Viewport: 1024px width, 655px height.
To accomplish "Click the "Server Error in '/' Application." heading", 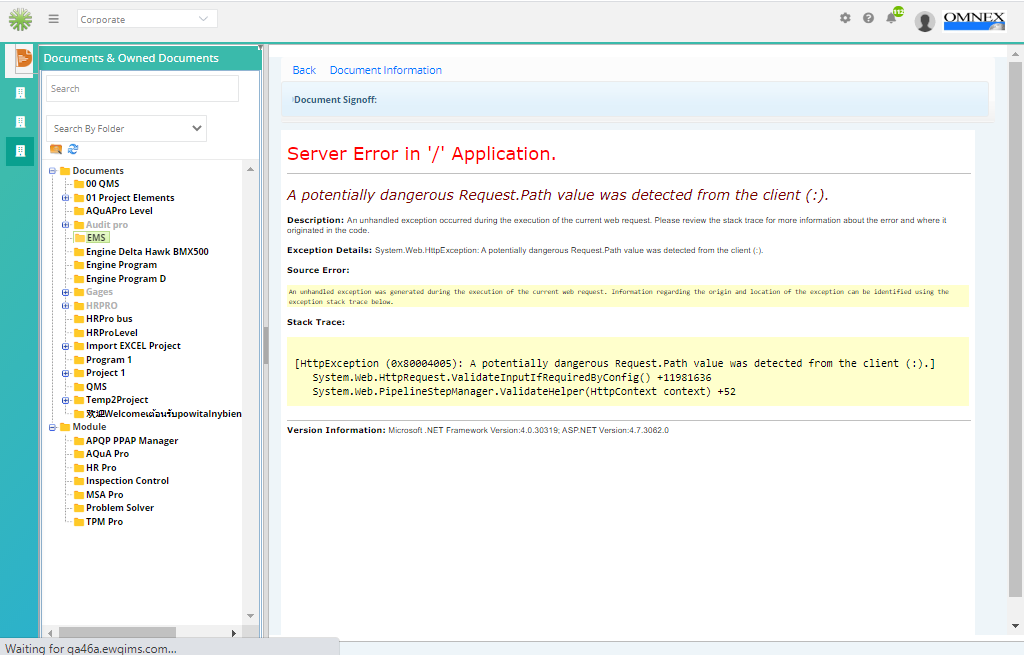I will tap(421, 153).
